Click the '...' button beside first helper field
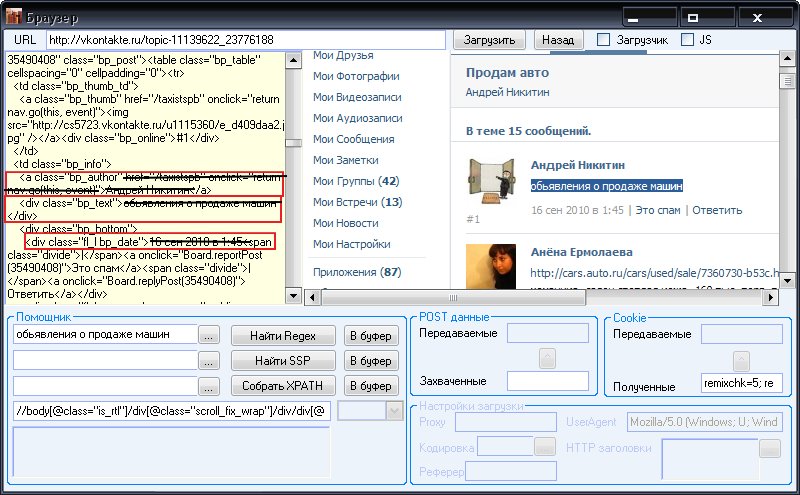Viewport: 800px width, 495px height. [208, 335]
